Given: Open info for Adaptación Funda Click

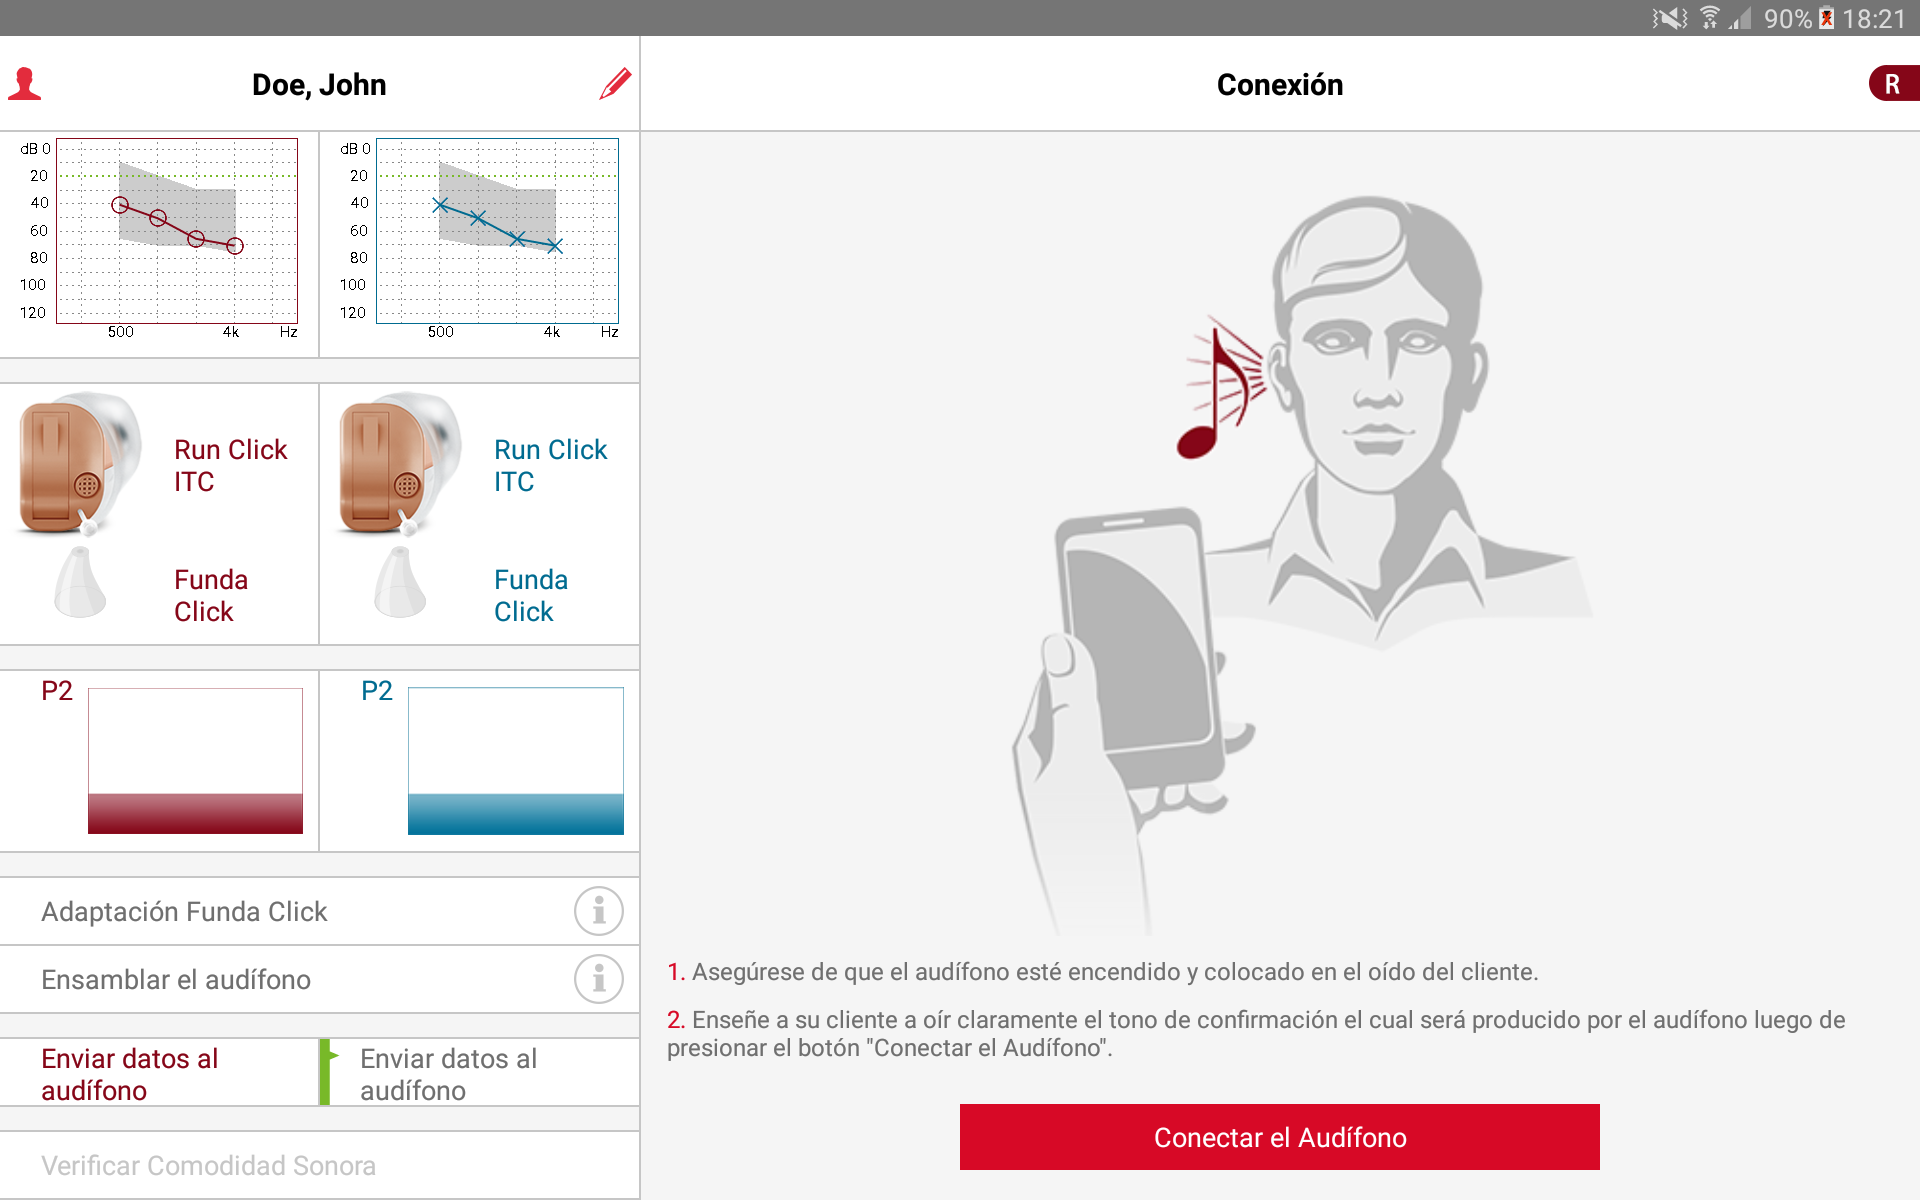Looking at the screenshot, I should (599, 911).
